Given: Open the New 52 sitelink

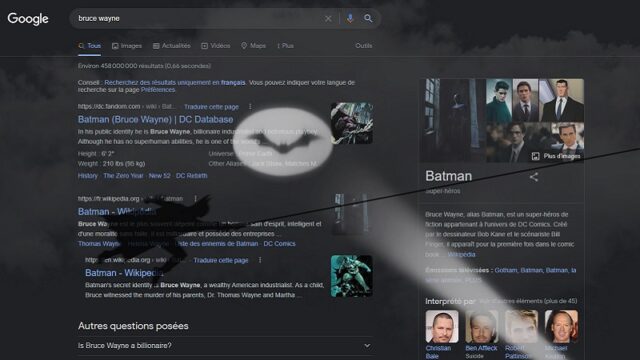Looking at the screenshot, I should click(x=160, y=176).
